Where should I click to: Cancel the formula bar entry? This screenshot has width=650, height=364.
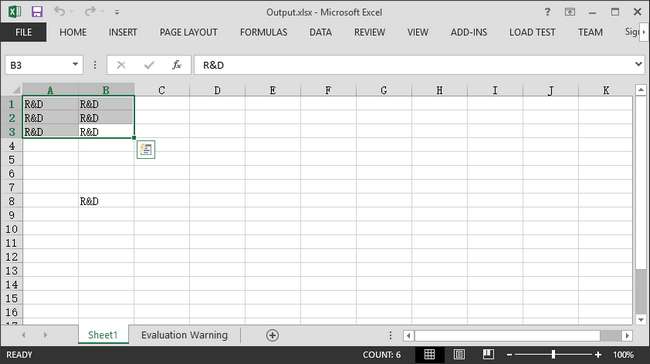[x=121, y=65]
